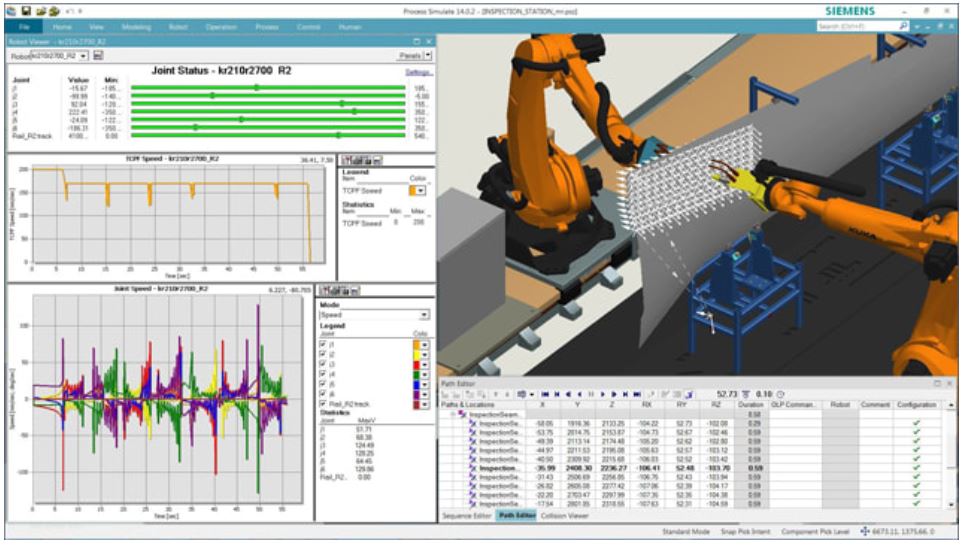Open the Settings link in Joint Status
The image size is (973, 554).
point(418,72)
